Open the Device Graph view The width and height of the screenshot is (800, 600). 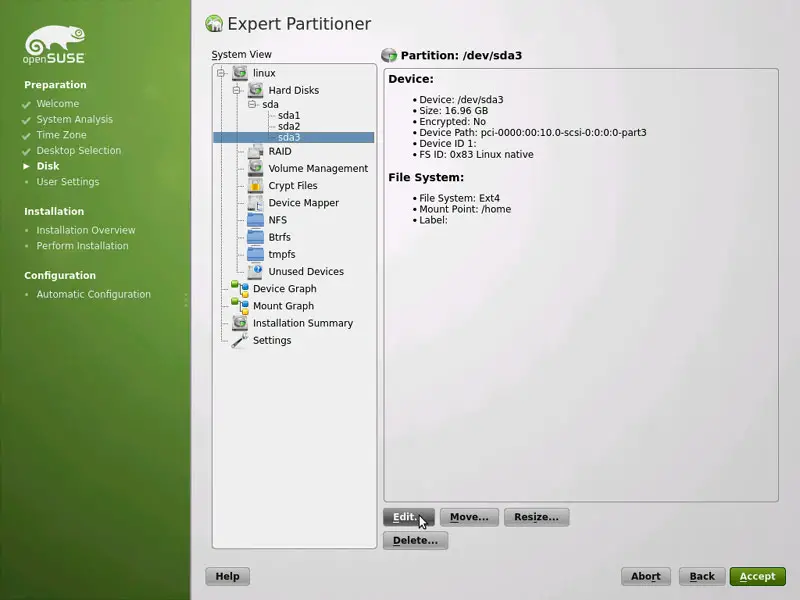pyautogui.click(x=284, y=289)
